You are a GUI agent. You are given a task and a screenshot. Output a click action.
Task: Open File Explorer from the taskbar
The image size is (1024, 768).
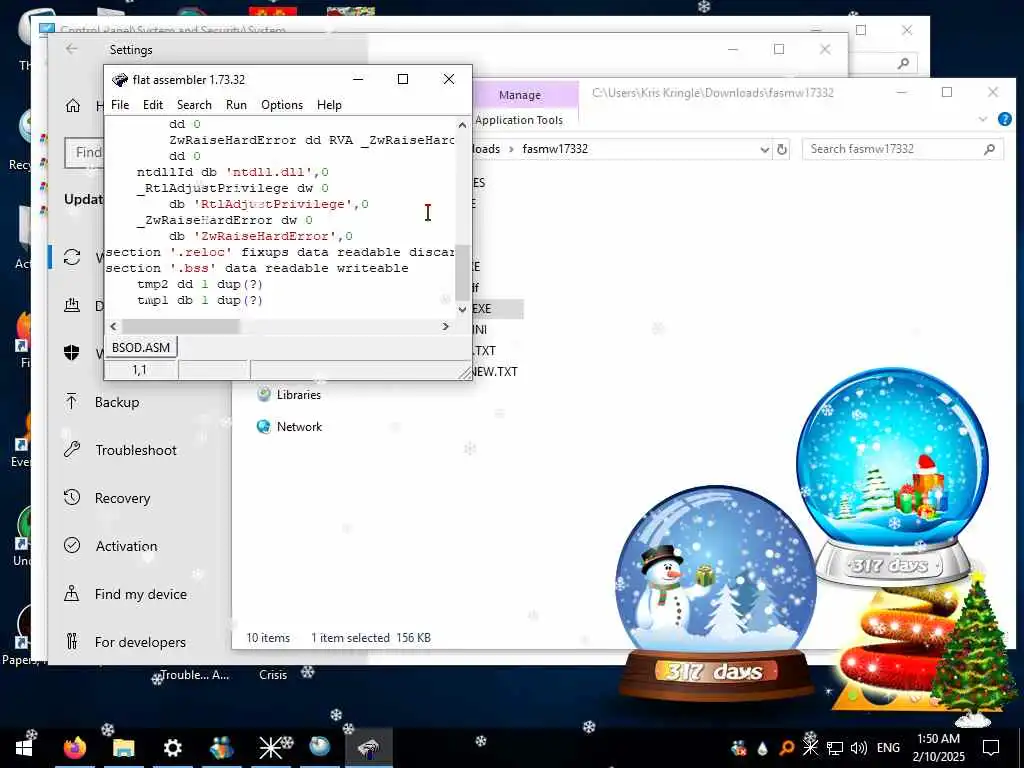click(x=123, y=748)
